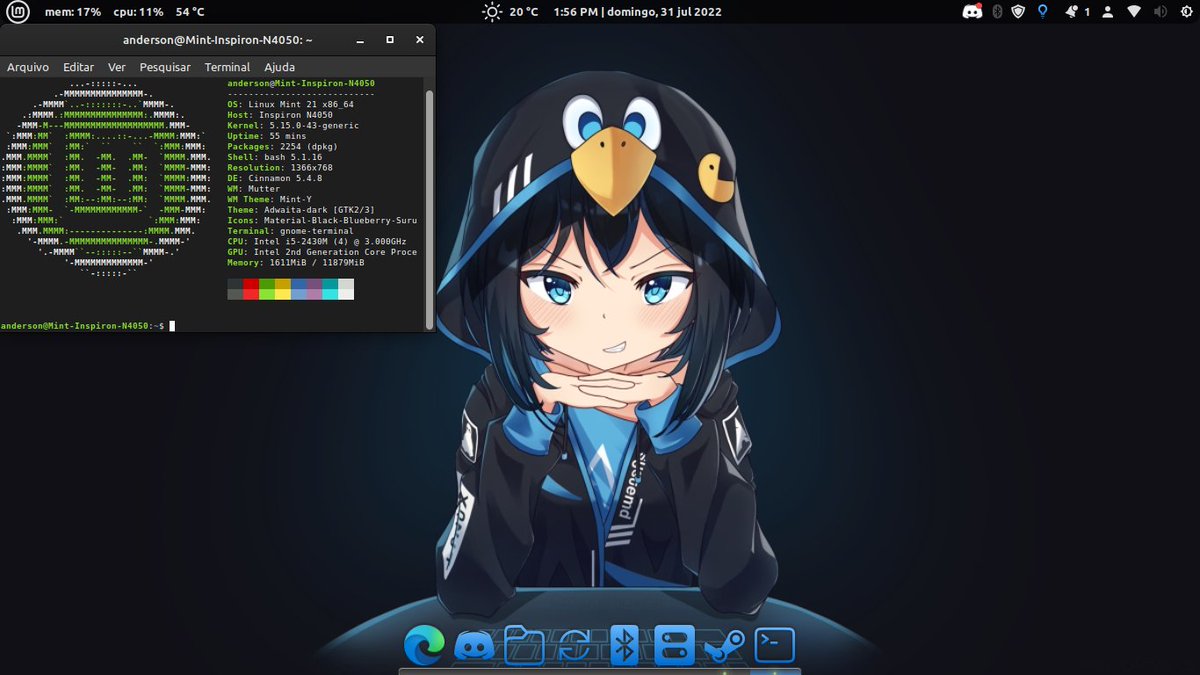Open the Pesquisar menu in the terminal
Viewport: 1200px width, 675px height.
pyautogui.click(x=164, y=67)
